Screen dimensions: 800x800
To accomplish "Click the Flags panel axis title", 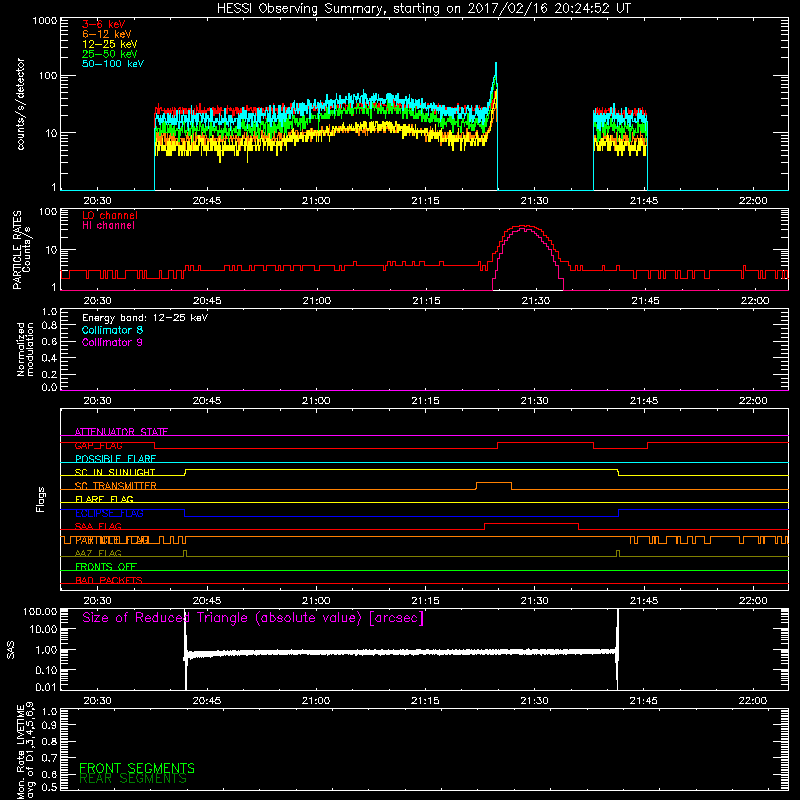I will point(40,499).
